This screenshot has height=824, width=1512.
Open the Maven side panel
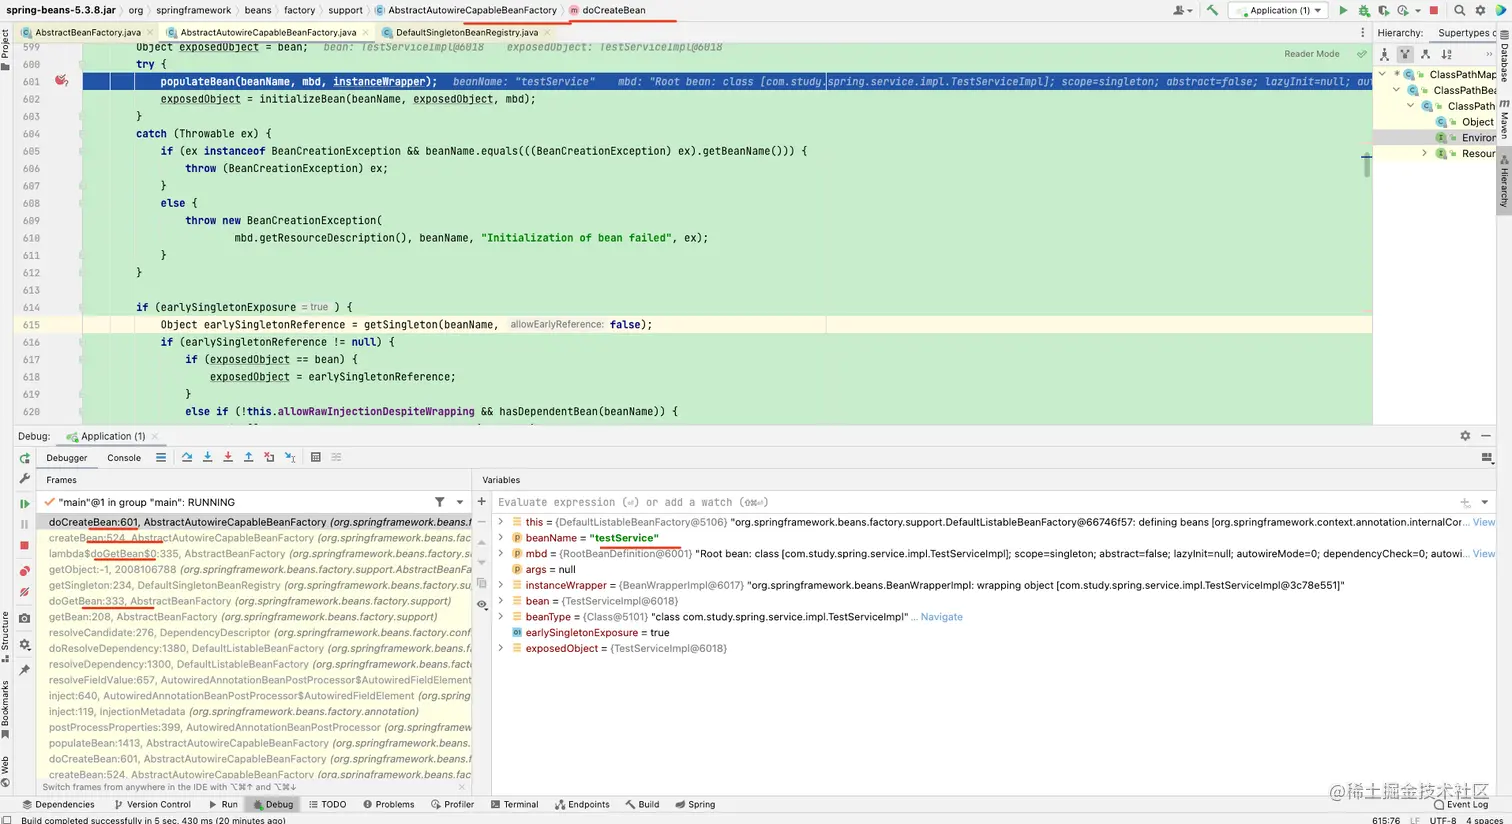click(1504, 122)
